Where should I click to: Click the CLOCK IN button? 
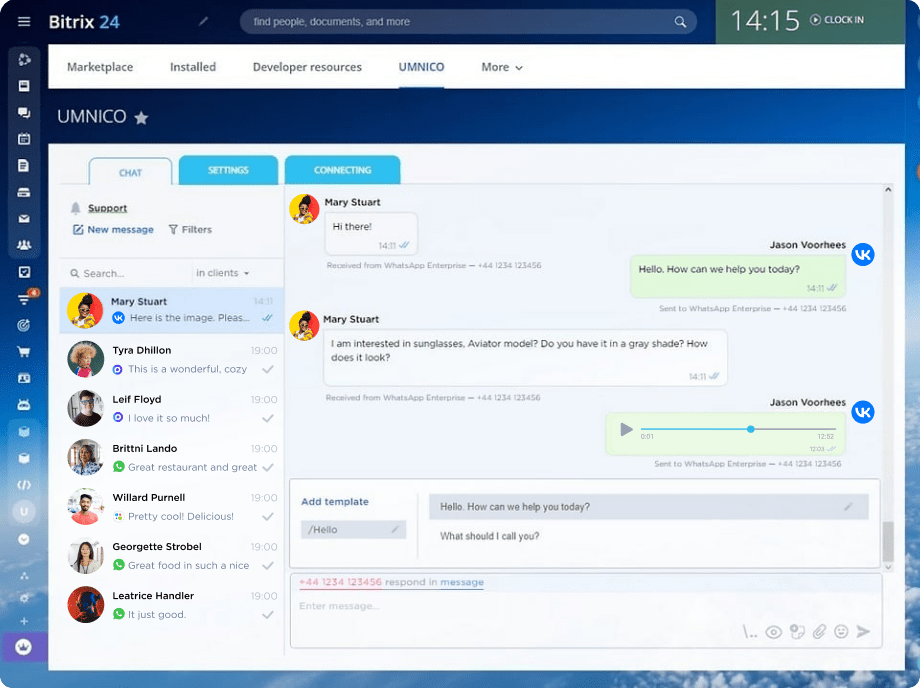[837, 20]
